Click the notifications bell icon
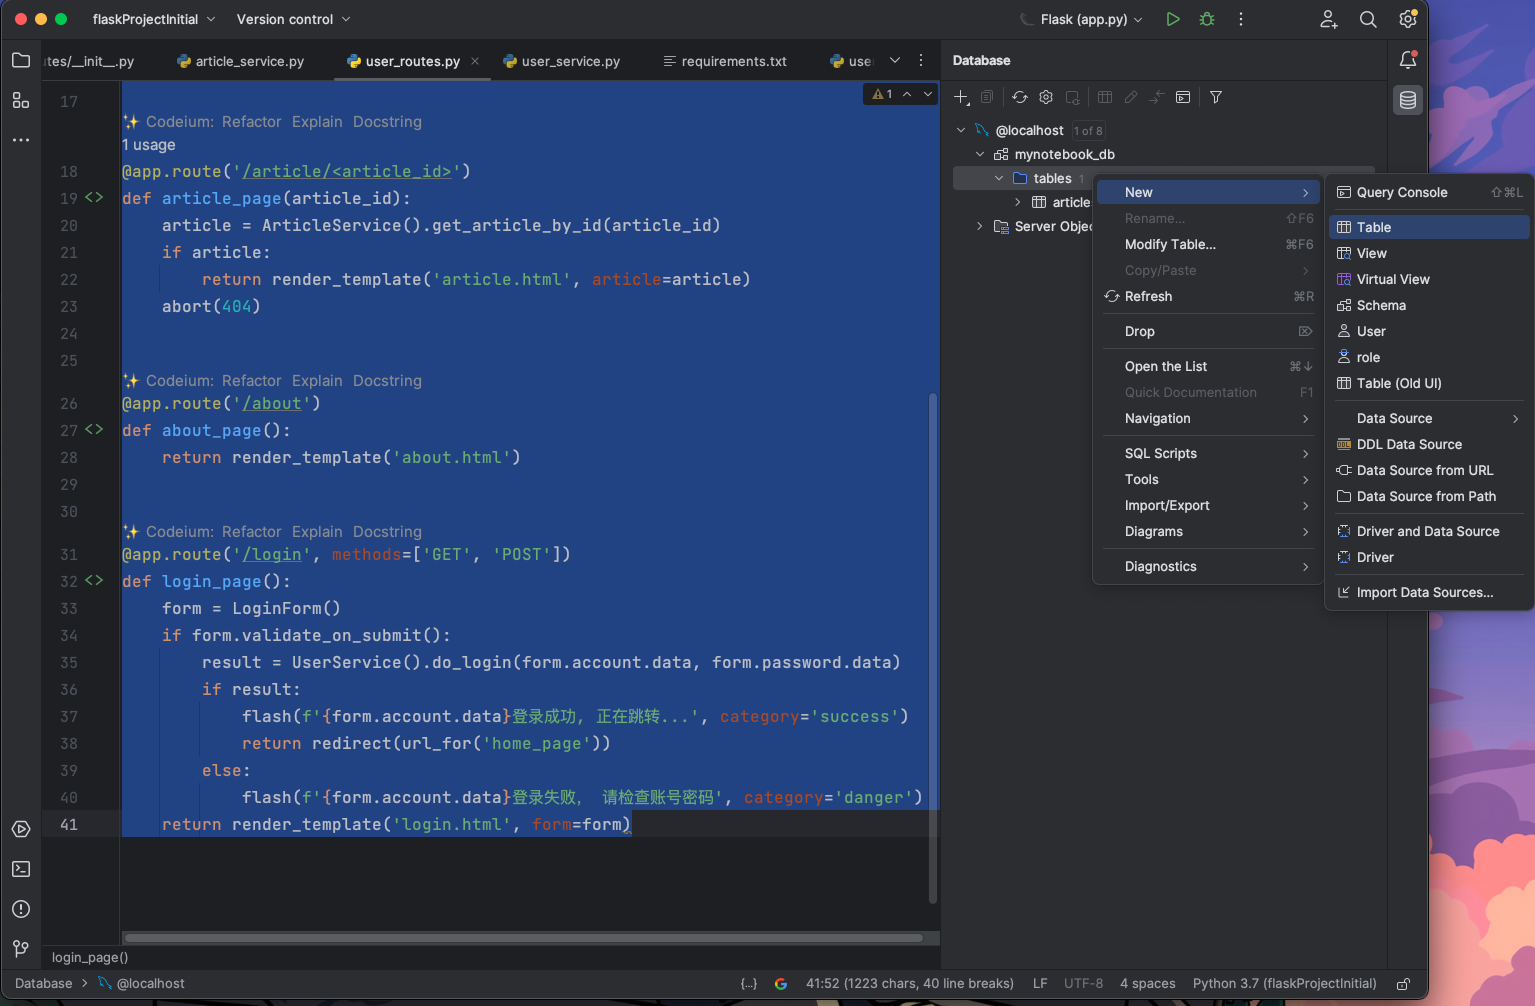Screen dimensions: 1535x1006 1408,60
